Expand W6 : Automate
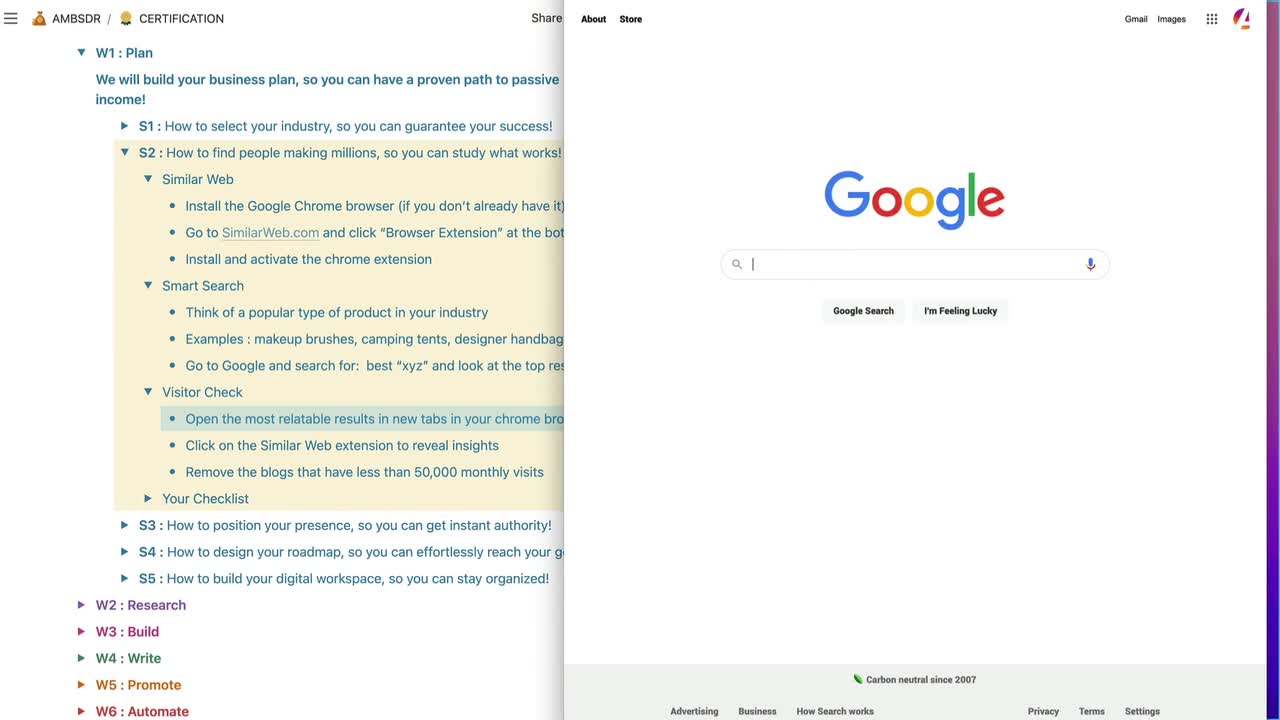Viewport: 1280px width, 720px height. 82,711
